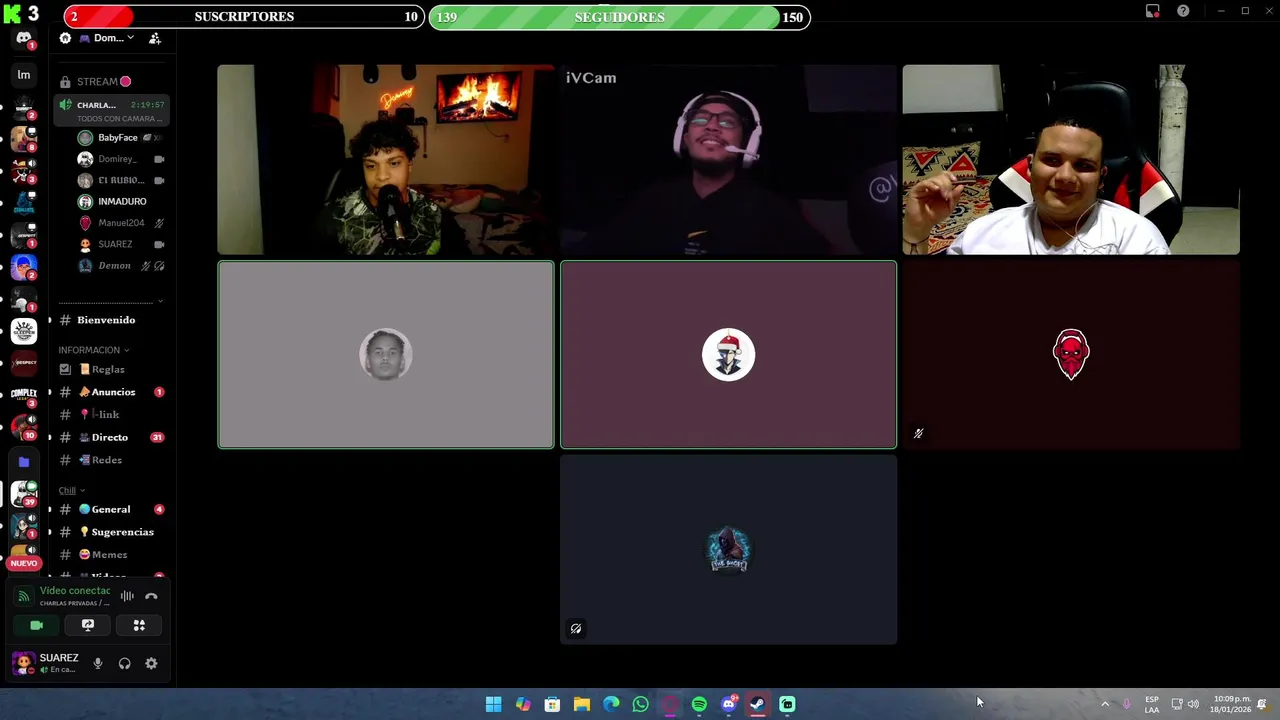Click the server guide icon beside Dom...
This screenshot has height=720, width=1280.
coord(65,38)
